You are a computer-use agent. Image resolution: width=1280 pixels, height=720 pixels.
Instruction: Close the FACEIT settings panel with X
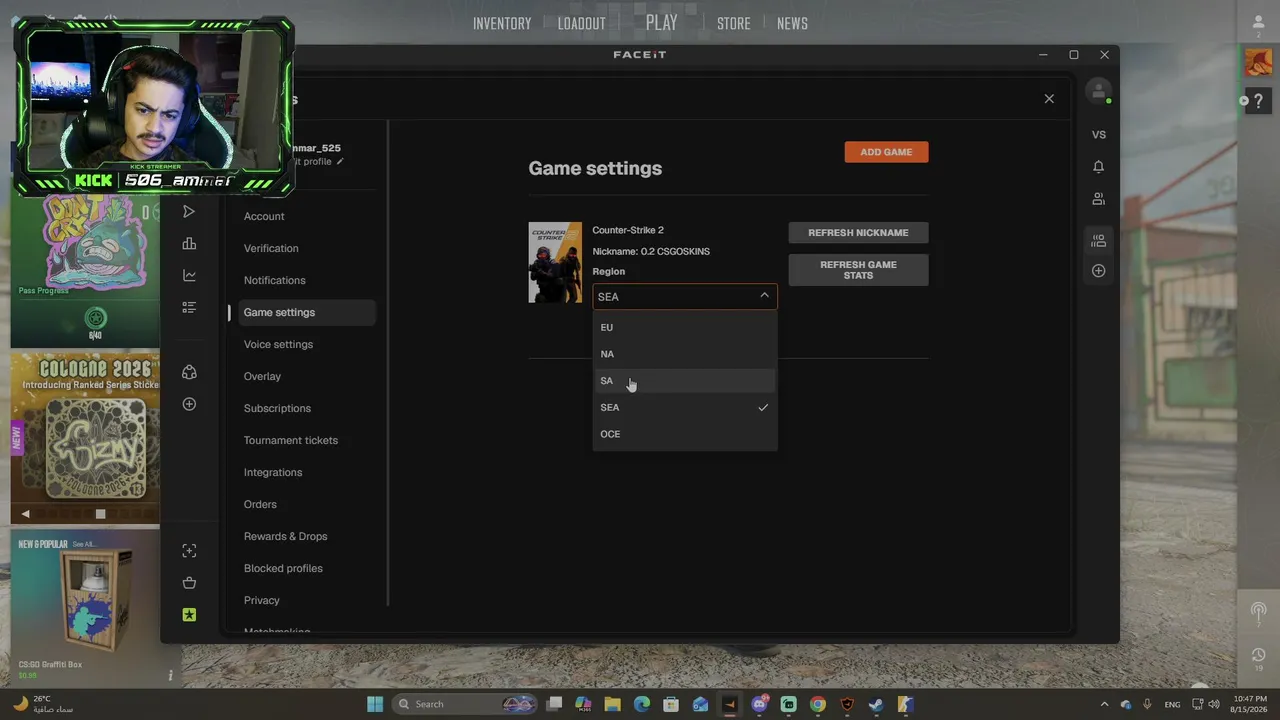(x=1049, y=99)
